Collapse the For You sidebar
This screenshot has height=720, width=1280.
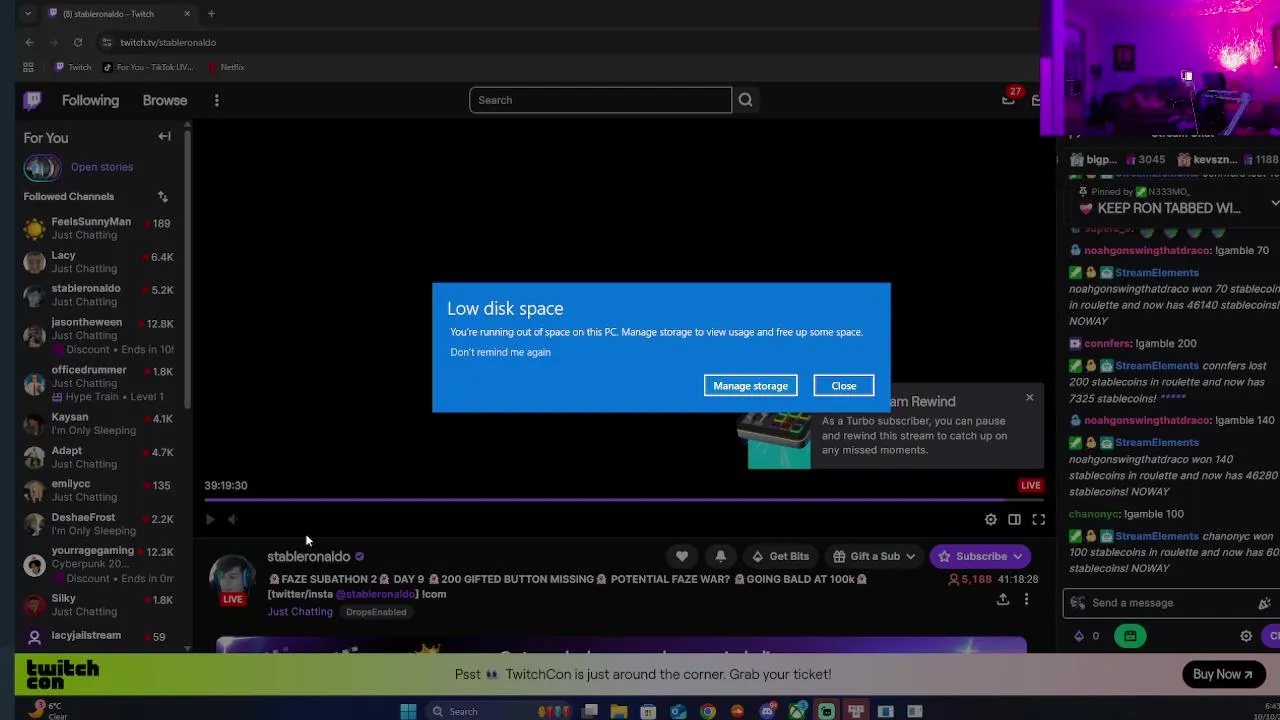(x=164, y=137)
